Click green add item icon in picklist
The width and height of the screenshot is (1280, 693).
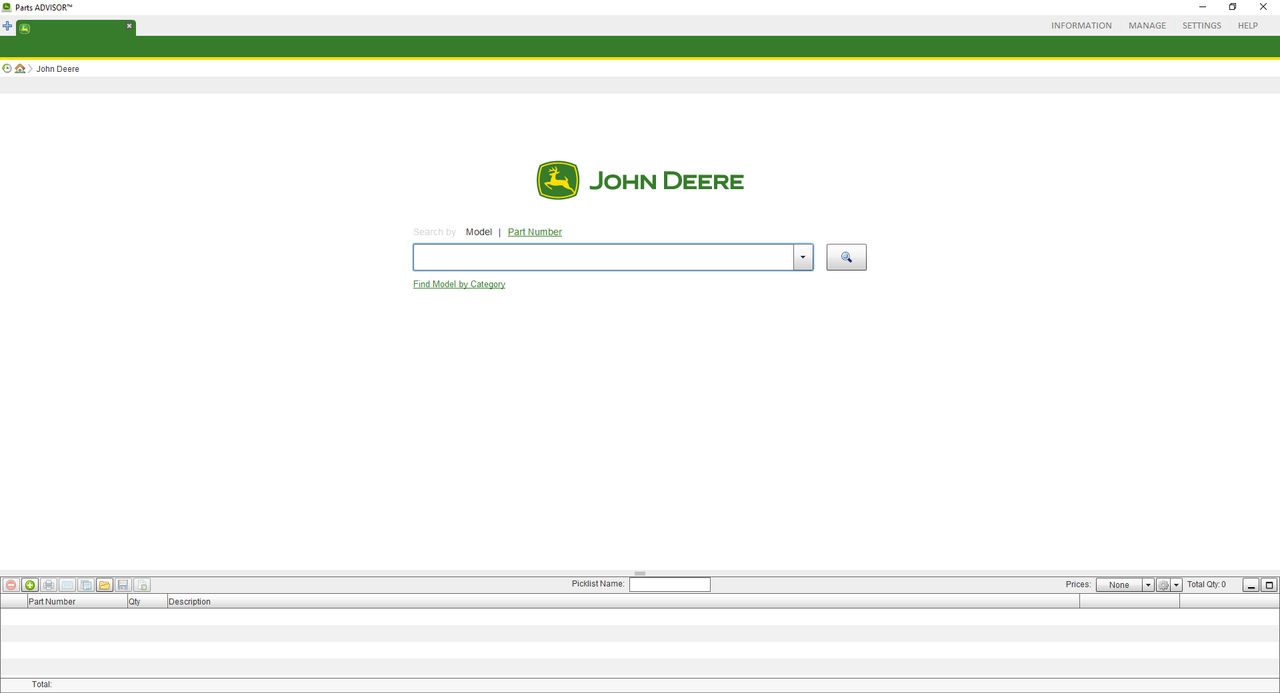pyautogui.click(x=30, y=585)
